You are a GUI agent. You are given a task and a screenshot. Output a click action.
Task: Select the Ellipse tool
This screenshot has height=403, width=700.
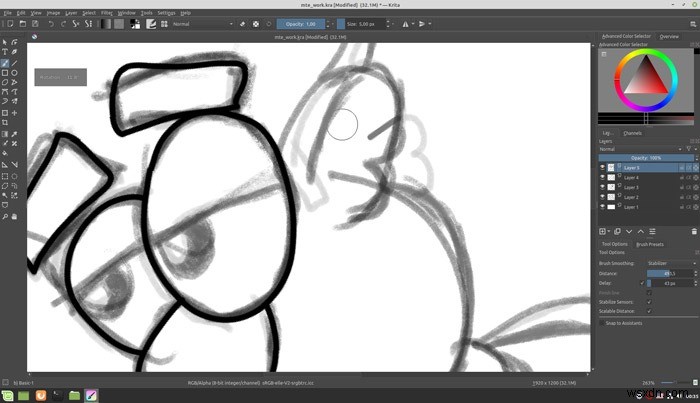(15, 73)
